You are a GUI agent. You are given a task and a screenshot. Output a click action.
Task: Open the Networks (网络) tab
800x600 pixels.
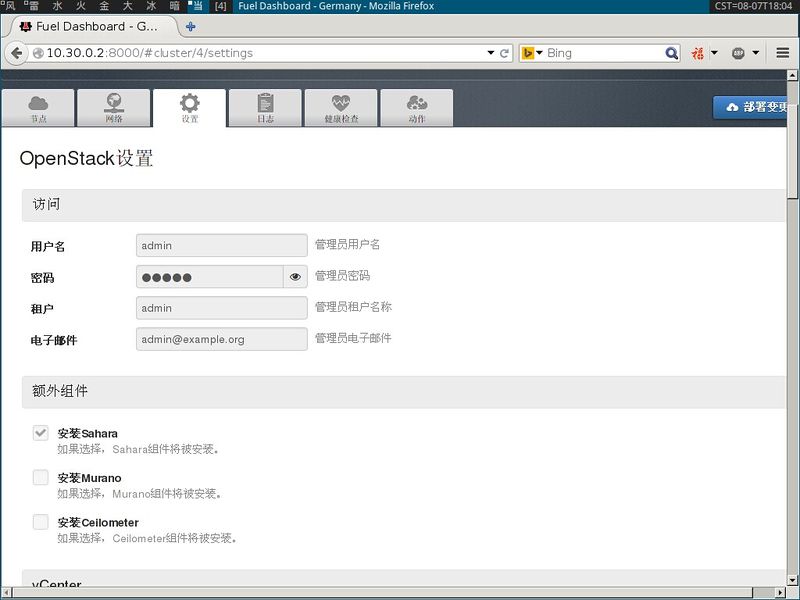coord(114,108)
